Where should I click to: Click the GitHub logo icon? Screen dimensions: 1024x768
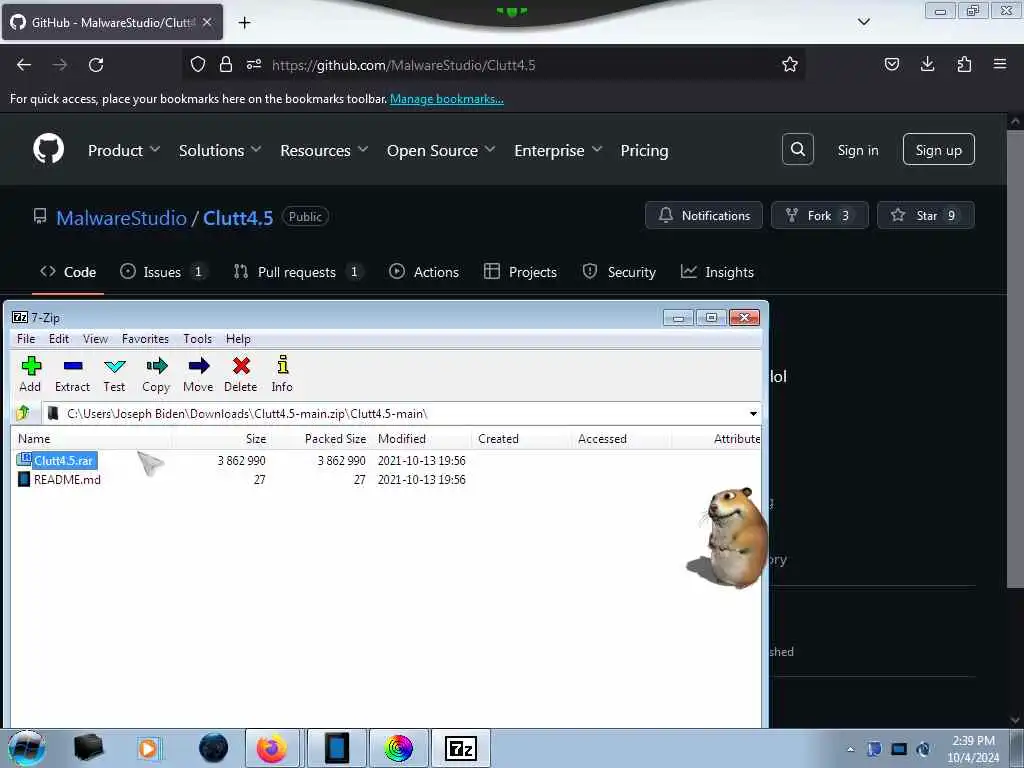tap(49, 149)
